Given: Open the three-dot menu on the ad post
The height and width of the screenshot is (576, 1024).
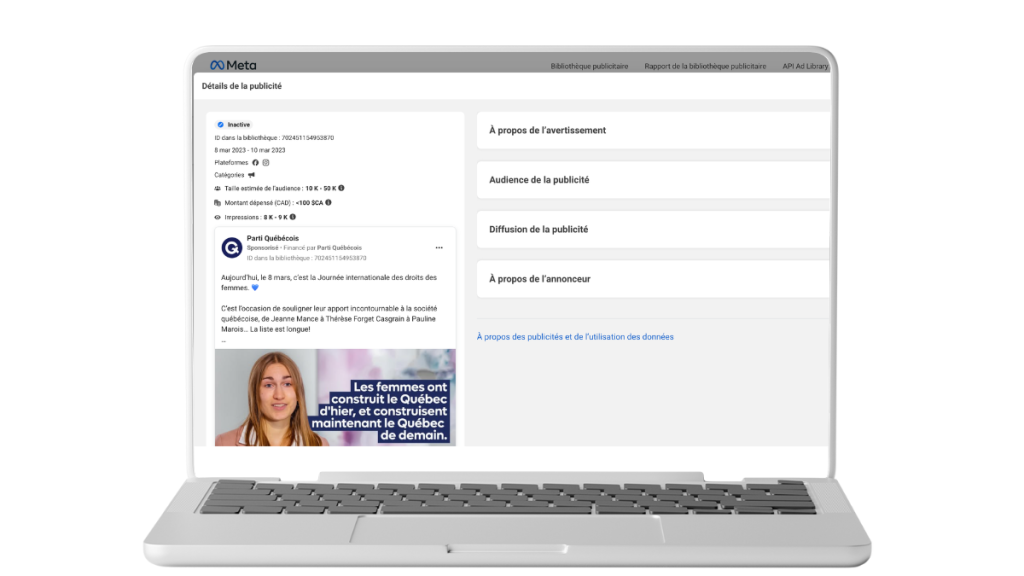Looking at the screenshot, I should [x=438, y=247].
